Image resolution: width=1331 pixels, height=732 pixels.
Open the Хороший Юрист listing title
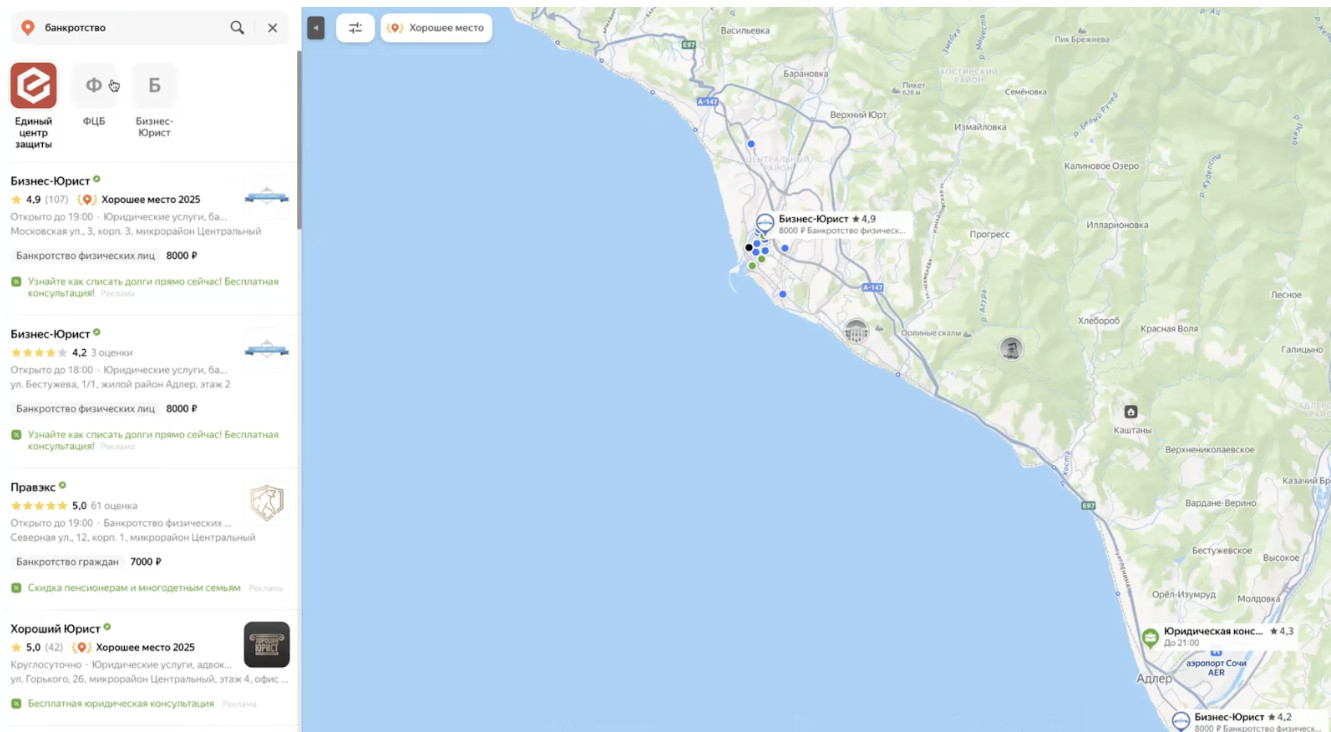(55, 629)
